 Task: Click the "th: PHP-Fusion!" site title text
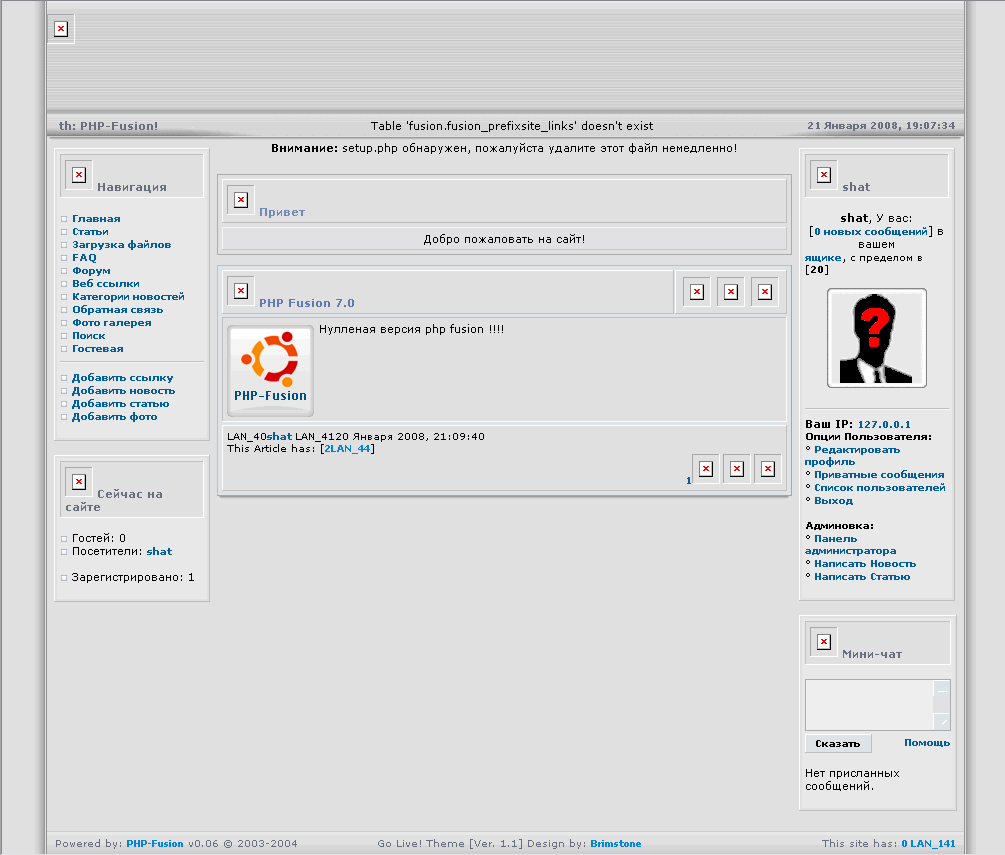tap(108, 126)
